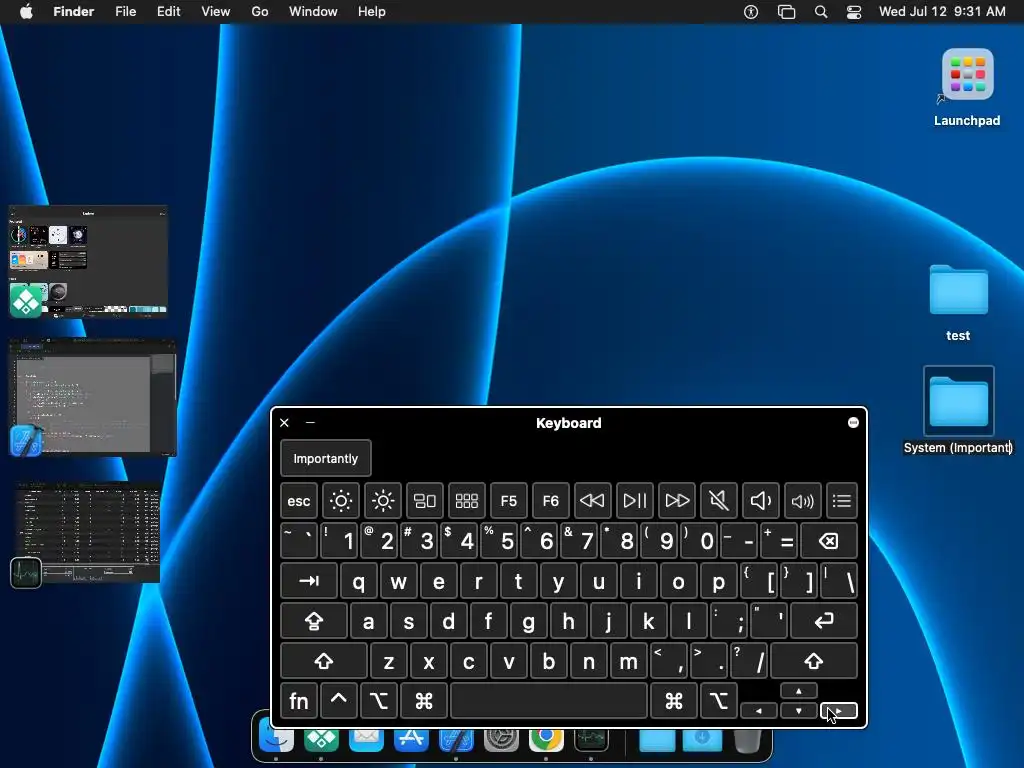Insert the 'Importantly' typing suggestion
The height and width of the screenshot is (768, 1024).
pyautogui.click(x=326, y=458)
